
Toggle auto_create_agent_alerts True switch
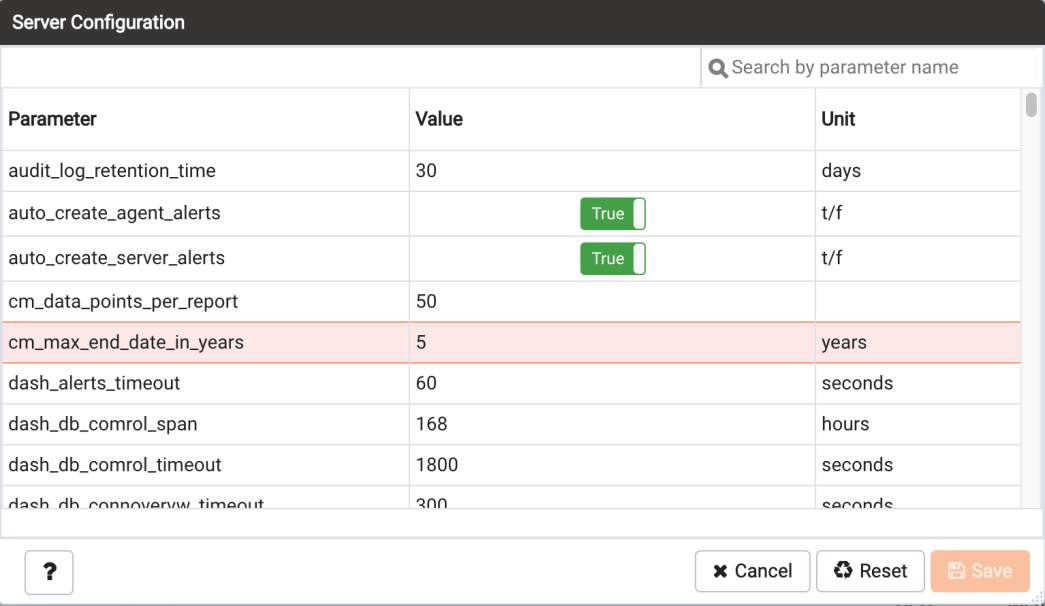(x=612, y=213)
